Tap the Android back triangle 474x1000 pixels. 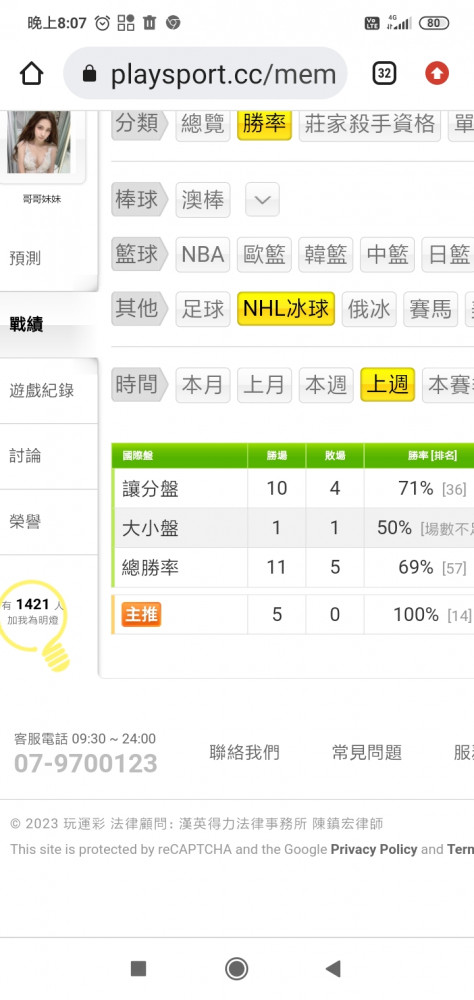point(333,969)
